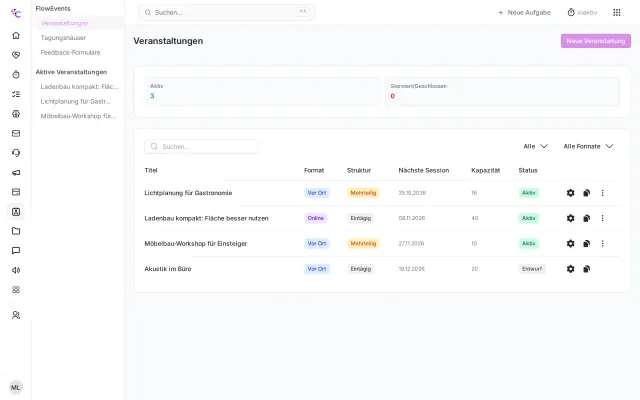Open settings gear for Ladenbau kompakt row
640x400 pixels.
[x=571, y=218]
